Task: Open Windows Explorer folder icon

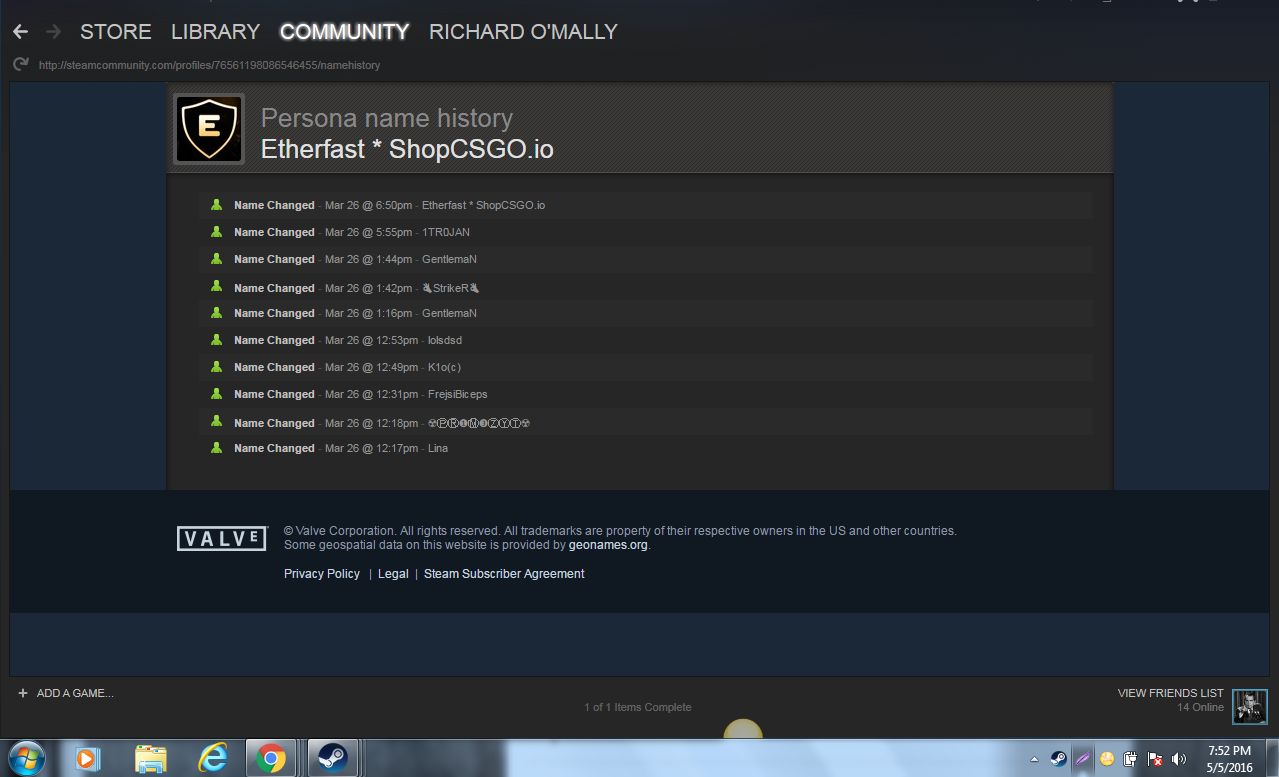Action: coord(151,759)
